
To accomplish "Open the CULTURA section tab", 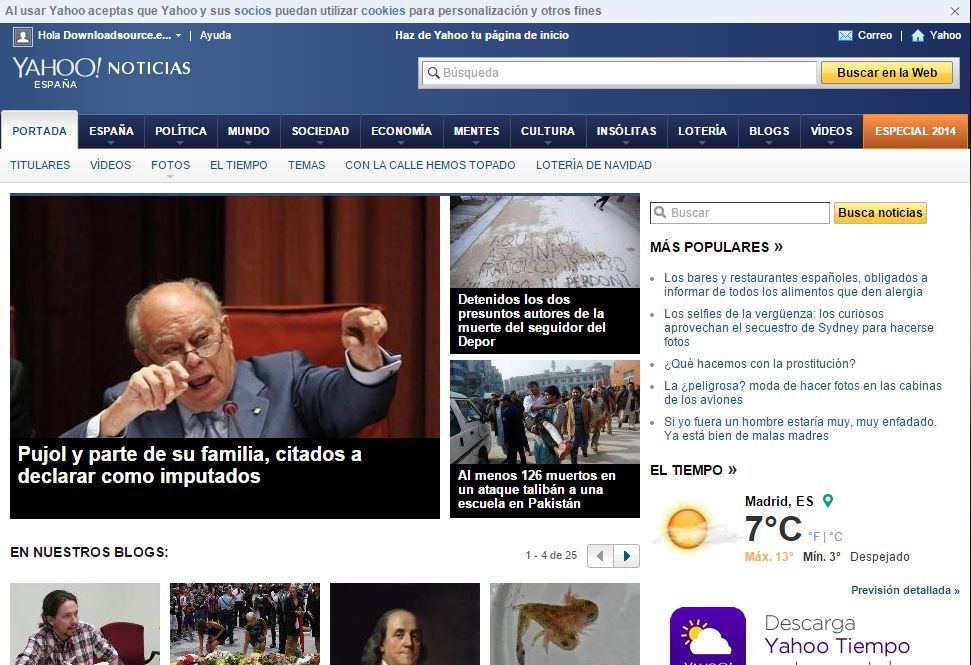I will pyautogui.click(x=547, y=131).
